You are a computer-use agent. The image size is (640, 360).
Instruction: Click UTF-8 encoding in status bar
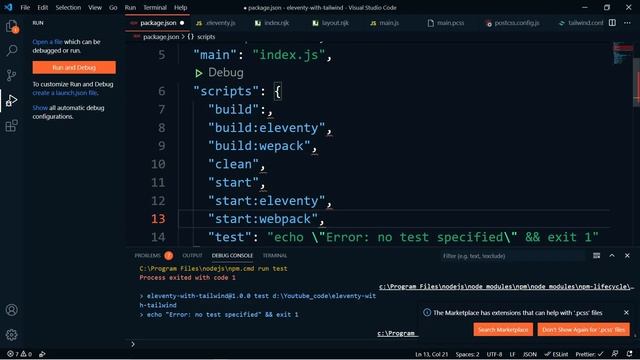(494, 354)
